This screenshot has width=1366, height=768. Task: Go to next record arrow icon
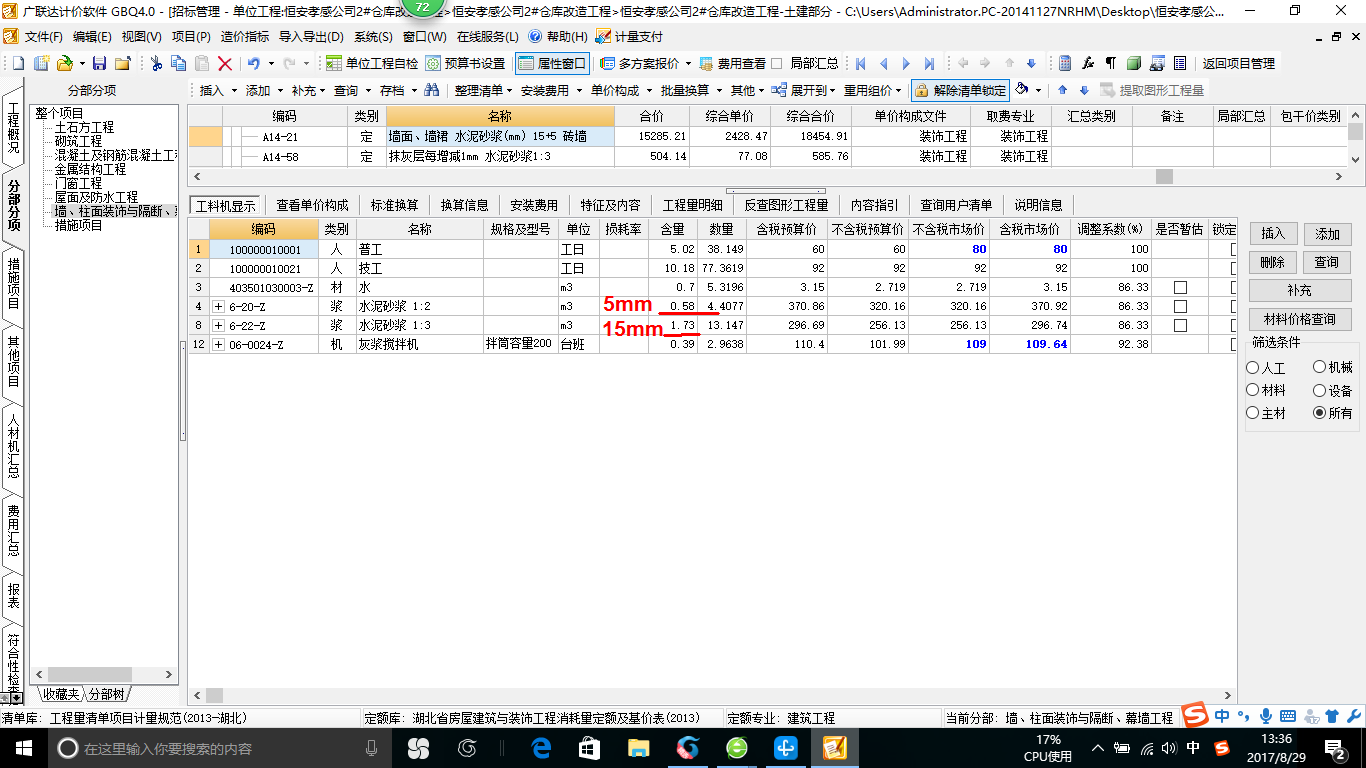[x=907, y=63]
